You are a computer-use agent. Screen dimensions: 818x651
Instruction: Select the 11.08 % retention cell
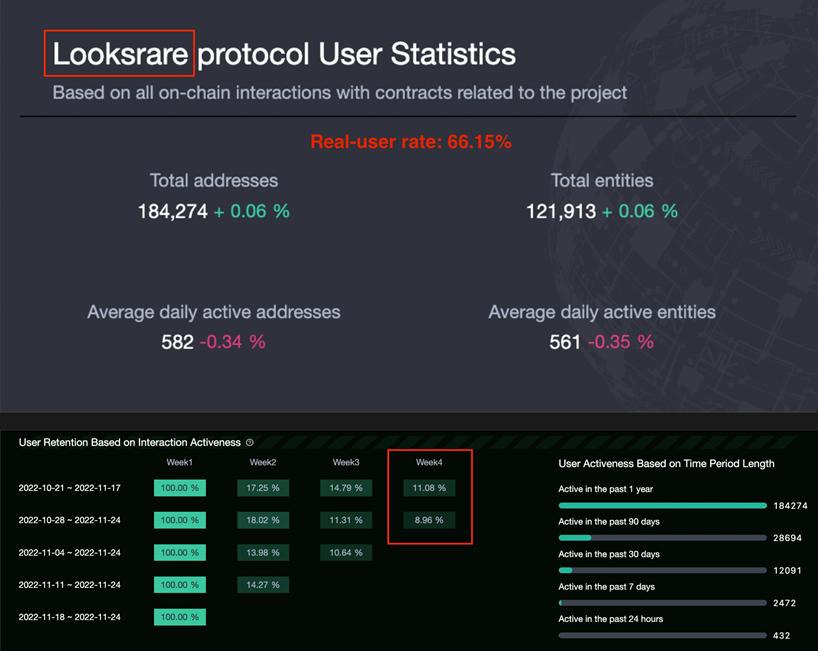tap(429, 488)
